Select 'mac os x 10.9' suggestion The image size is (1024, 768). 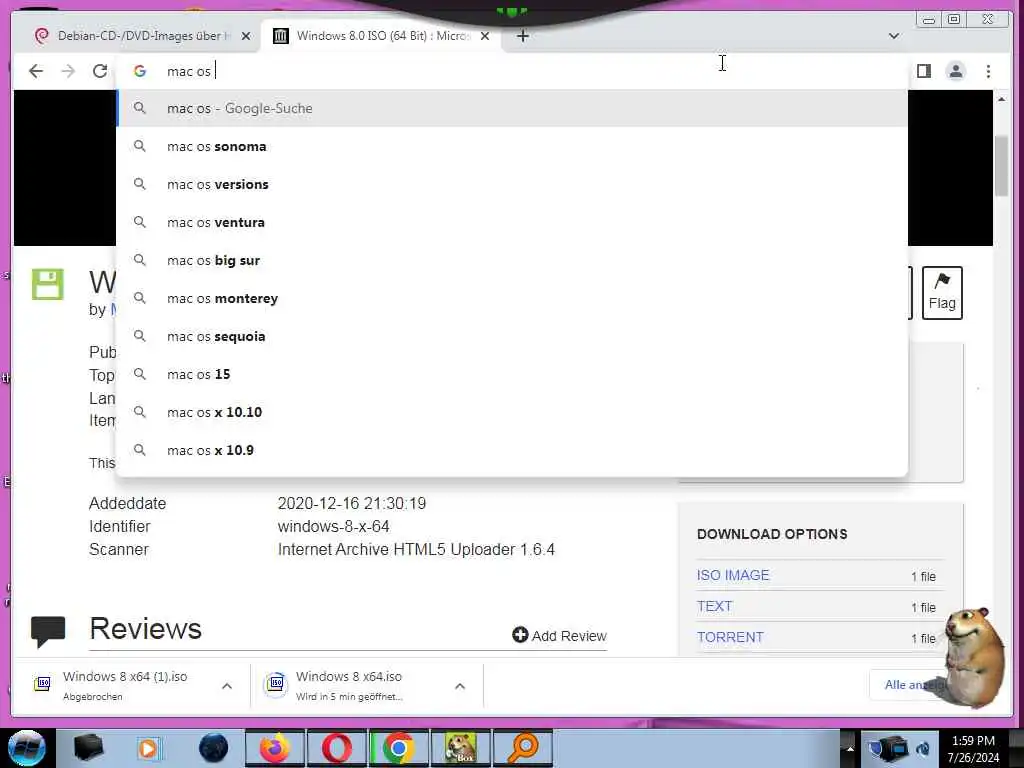pos(512,450)
